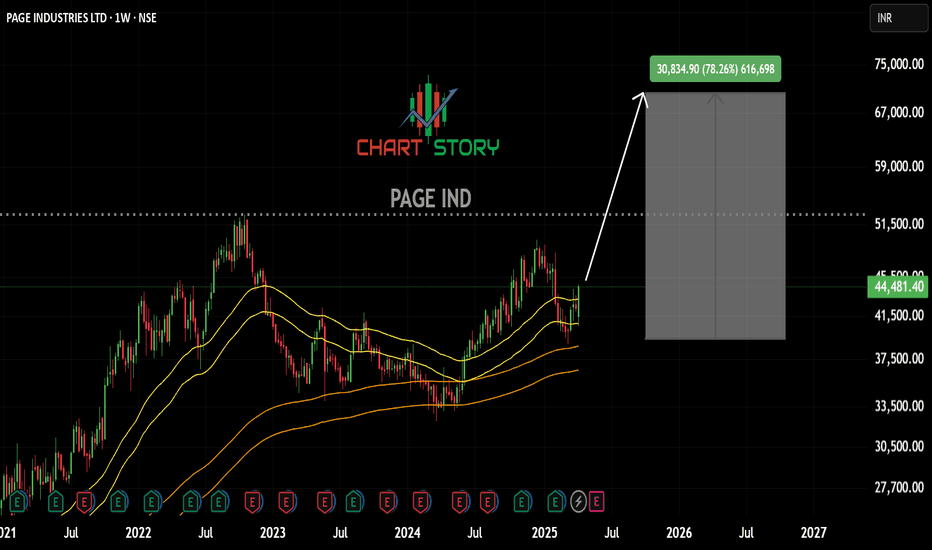The height and width of the screenshot is (550, 932).
Task: Click the 33,500.00 price axis label
Action: coord(899,406)
